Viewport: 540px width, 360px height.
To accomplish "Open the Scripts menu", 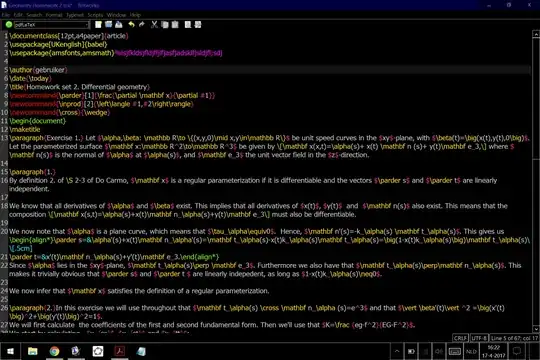I will (95, 15).
